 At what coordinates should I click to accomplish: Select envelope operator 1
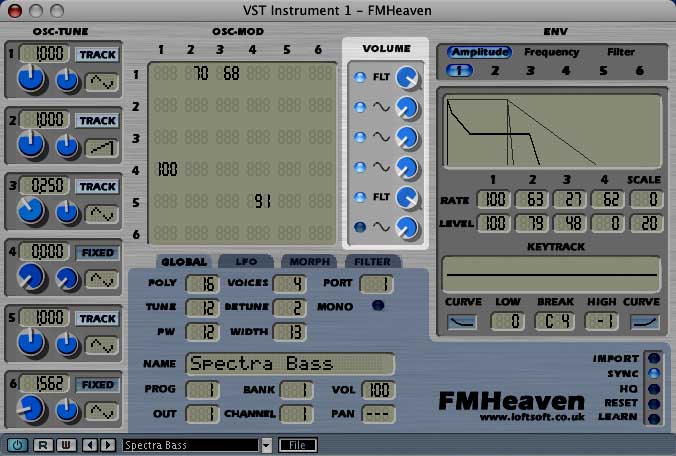[459, 70]
